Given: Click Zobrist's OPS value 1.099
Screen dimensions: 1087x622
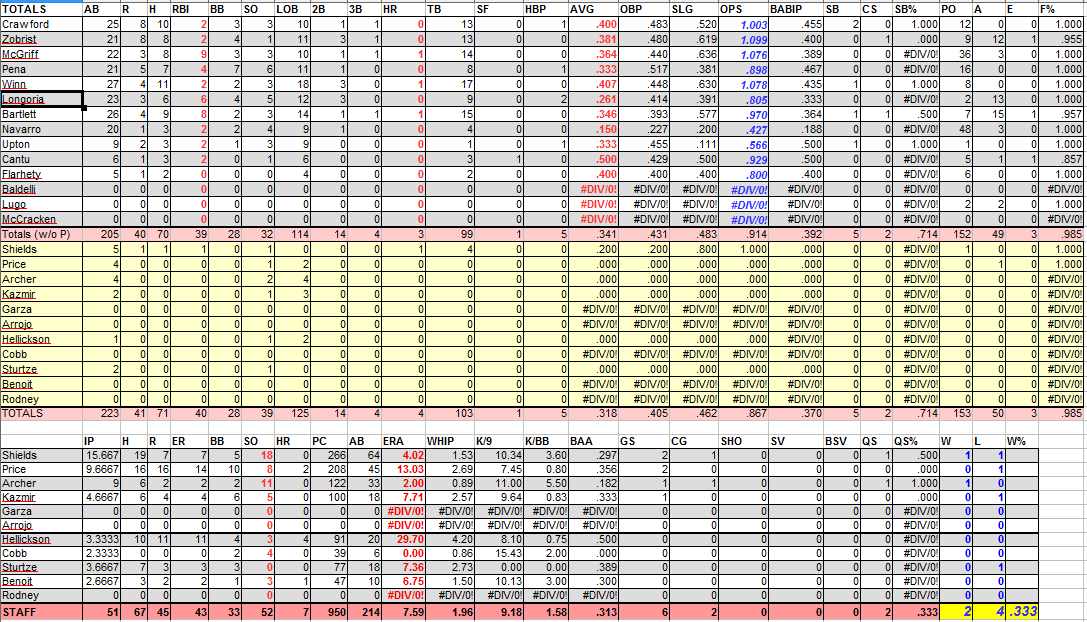Looking at the screenshot, I should point(744,40).
